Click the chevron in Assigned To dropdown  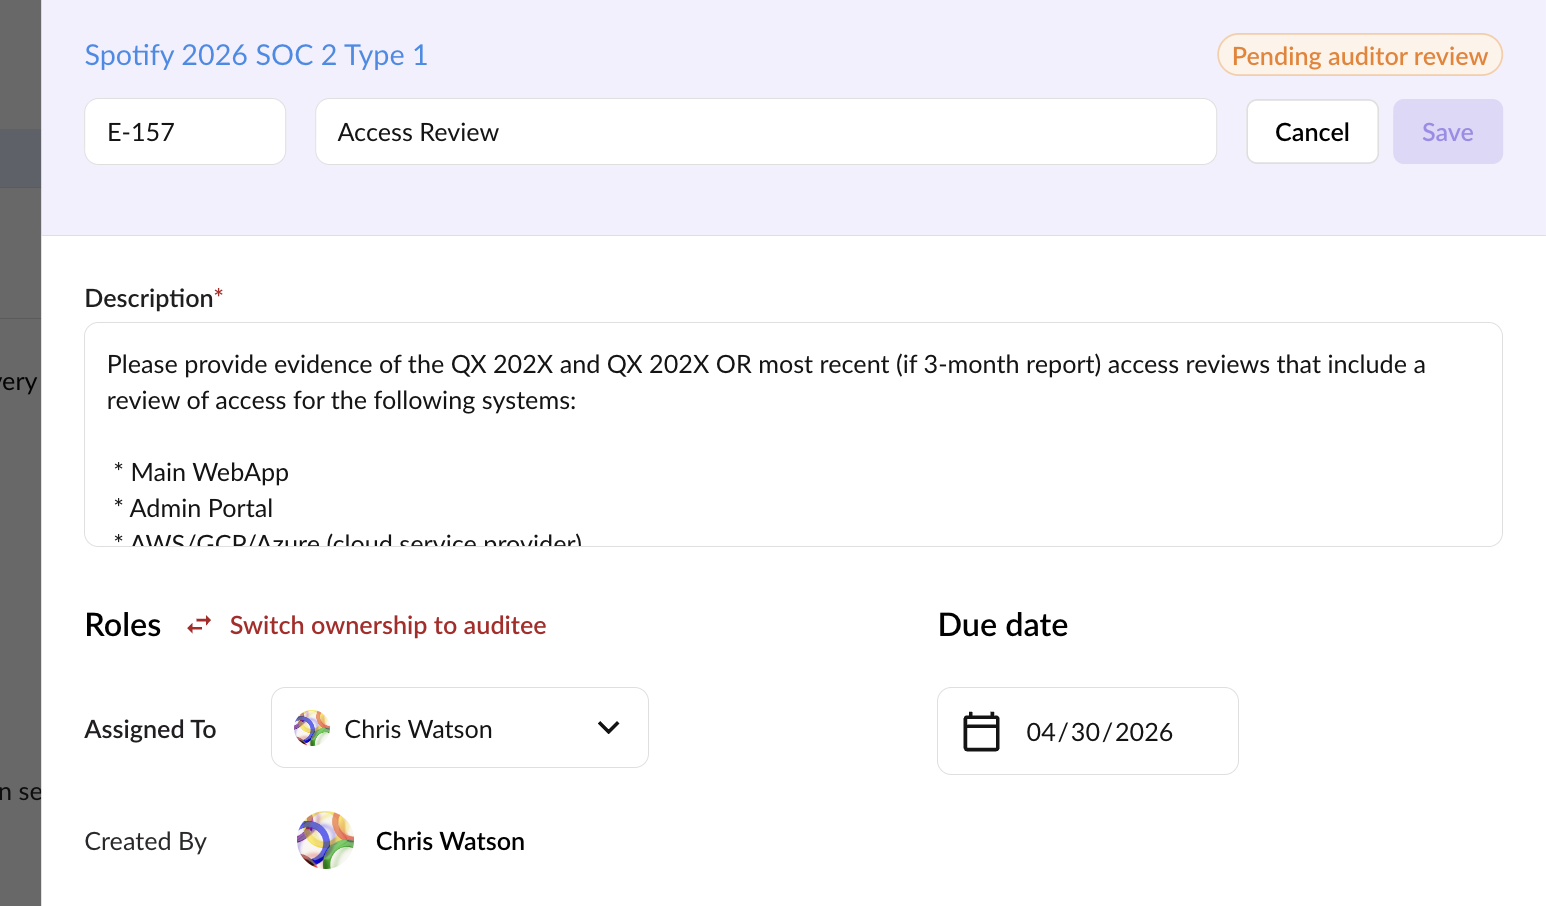[608, 728]
